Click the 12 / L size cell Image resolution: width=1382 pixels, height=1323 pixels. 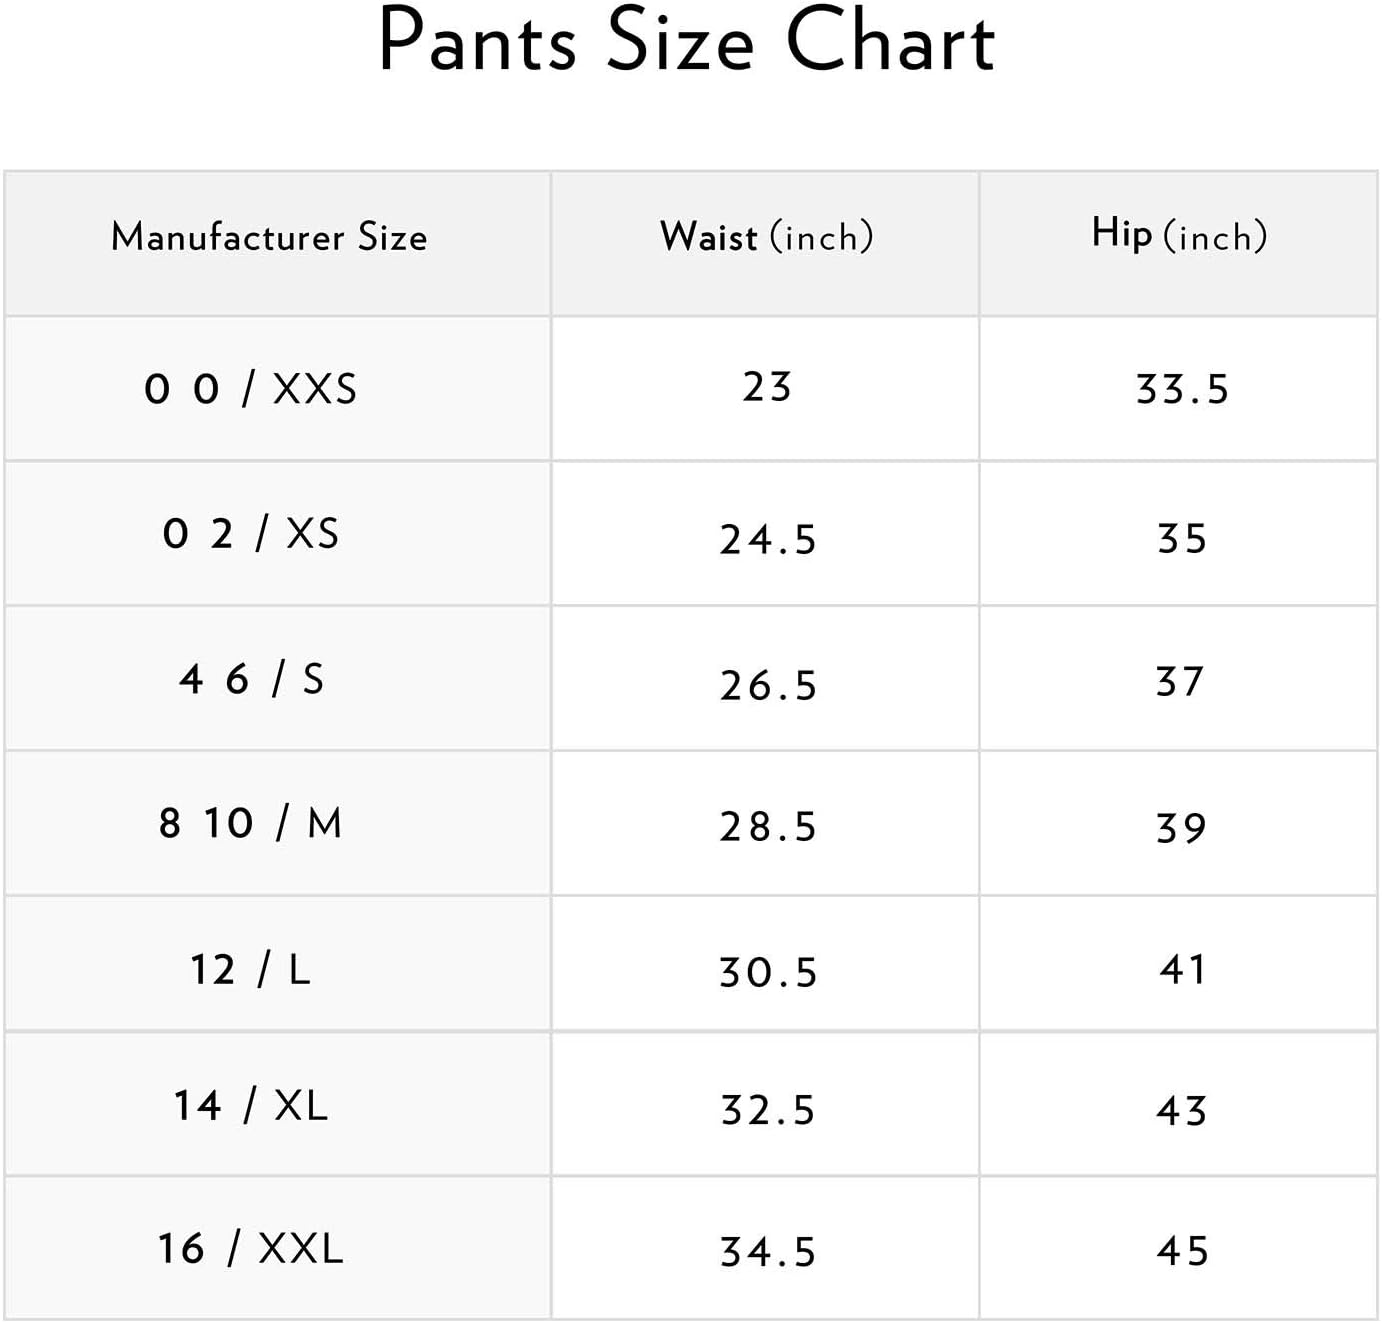point(250,970)
